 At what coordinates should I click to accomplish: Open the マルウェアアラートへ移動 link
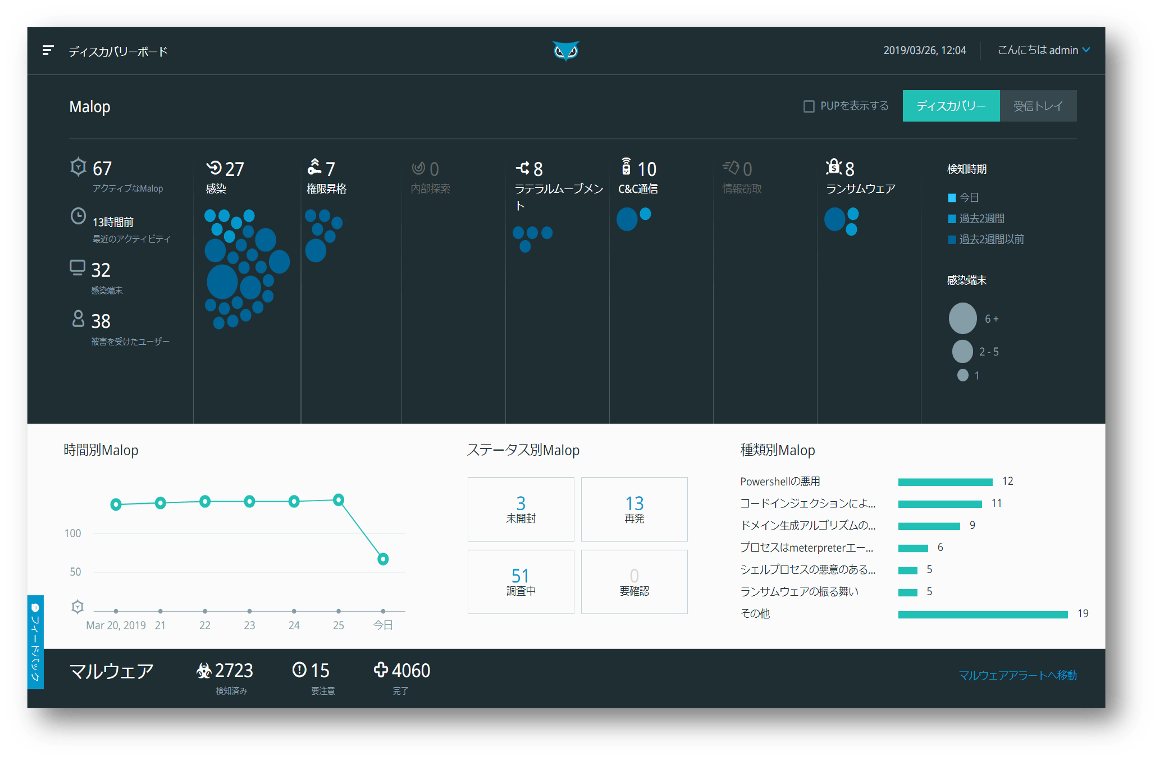coord(1018,675)
